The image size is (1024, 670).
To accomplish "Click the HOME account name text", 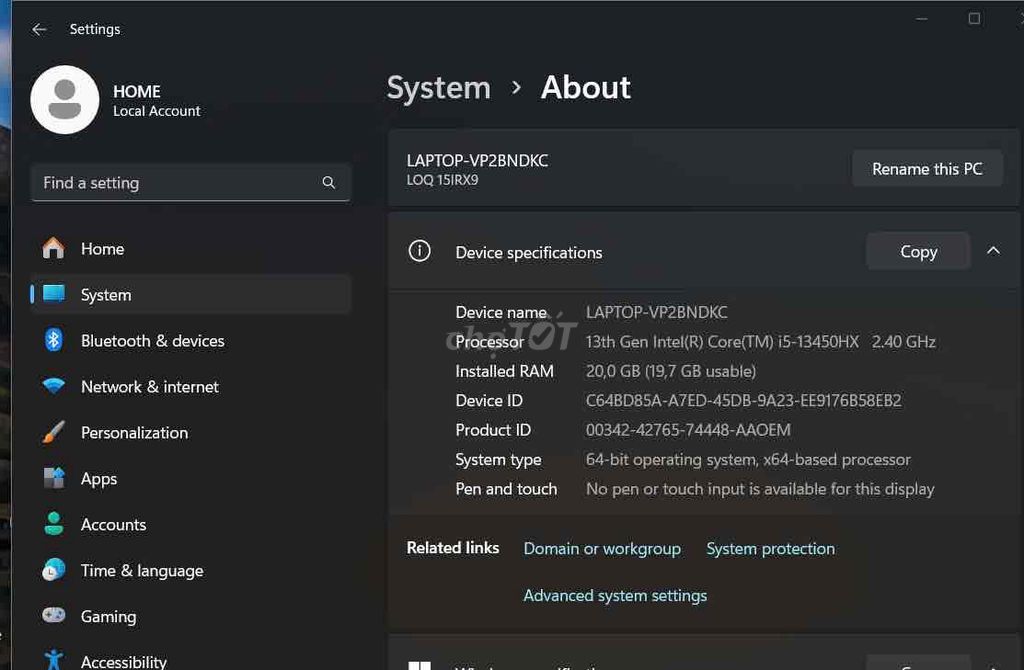I will point(136,91).
